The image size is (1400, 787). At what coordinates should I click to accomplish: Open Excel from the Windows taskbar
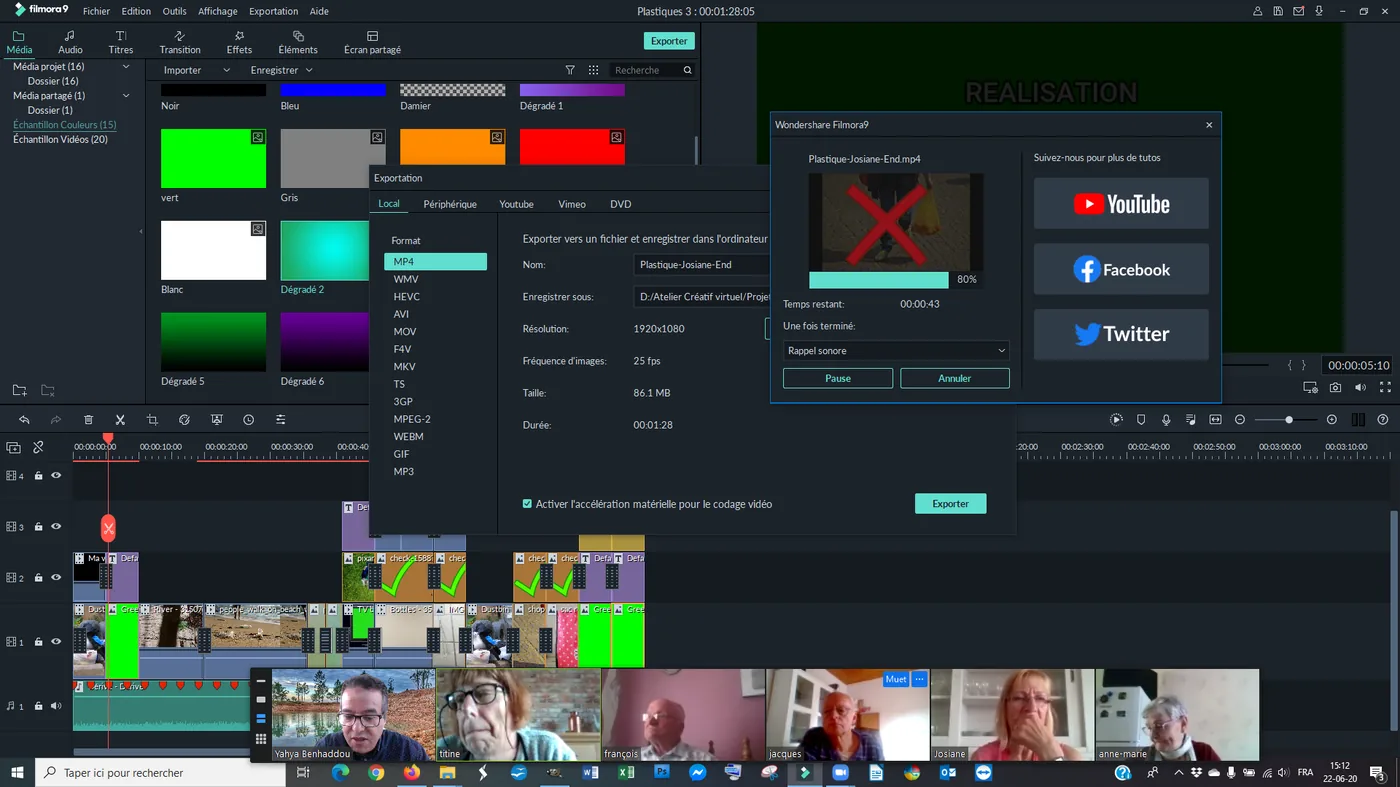point(626,773)
